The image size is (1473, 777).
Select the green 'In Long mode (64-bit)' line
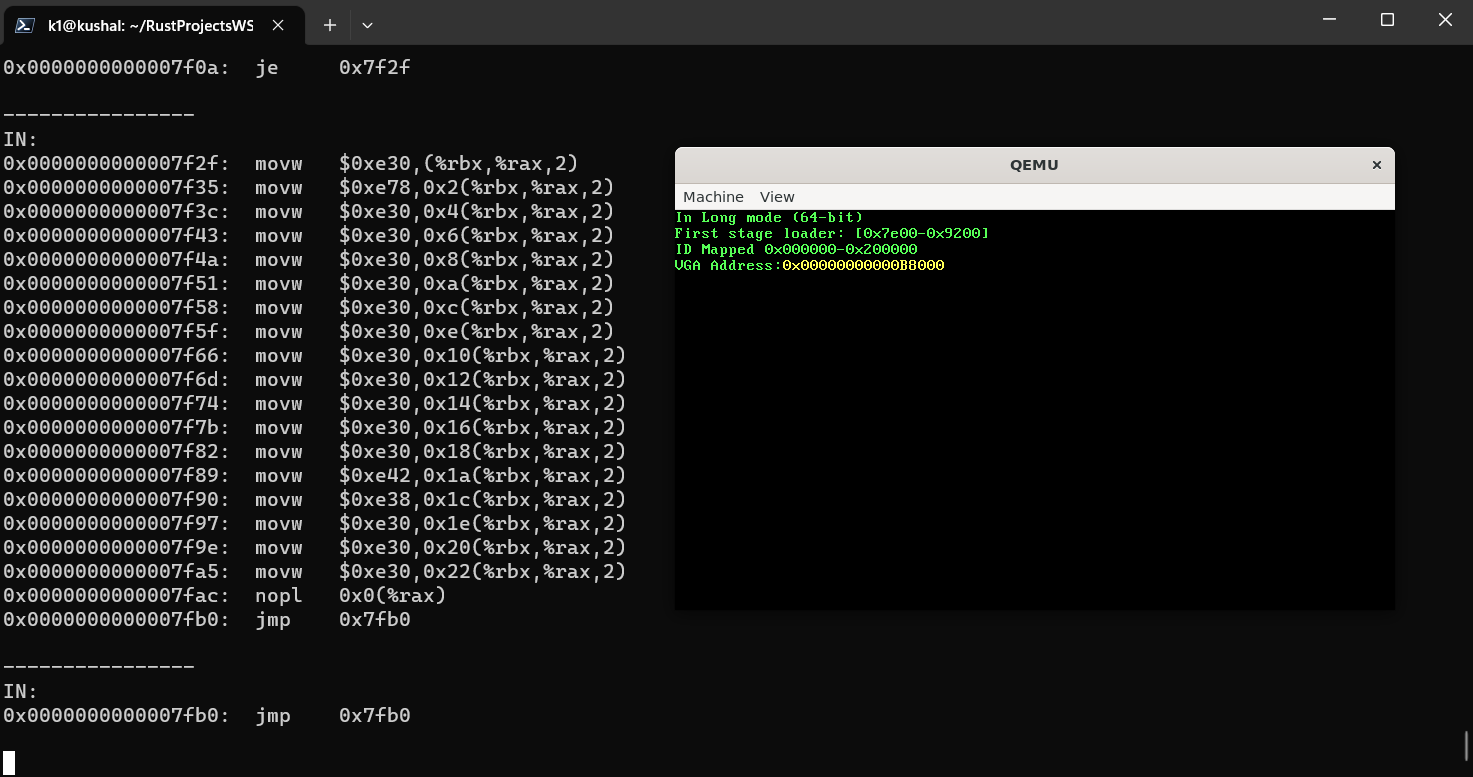click(769, 217)
